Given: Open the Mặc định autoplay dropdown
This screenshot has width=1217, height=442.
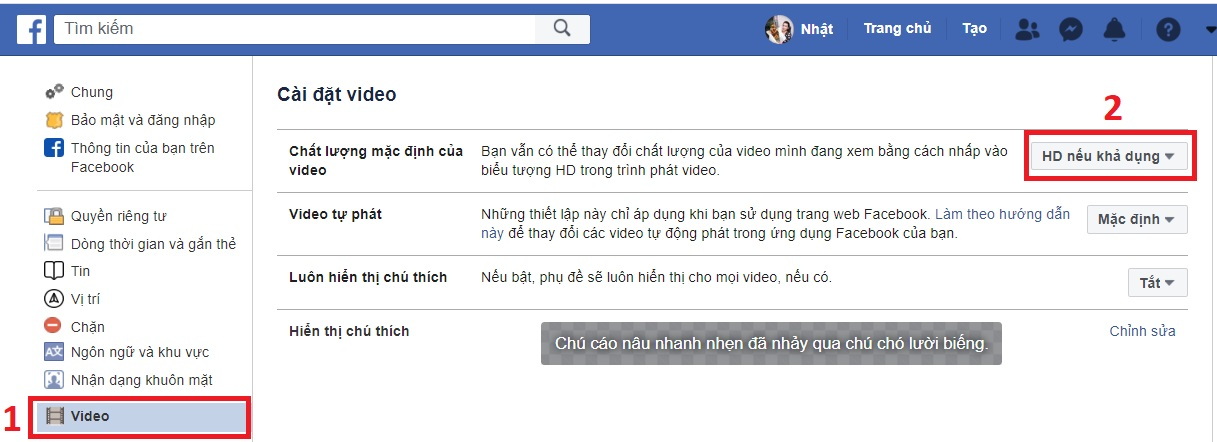Looking at the screenshot, I should [x=1137, y=219].
